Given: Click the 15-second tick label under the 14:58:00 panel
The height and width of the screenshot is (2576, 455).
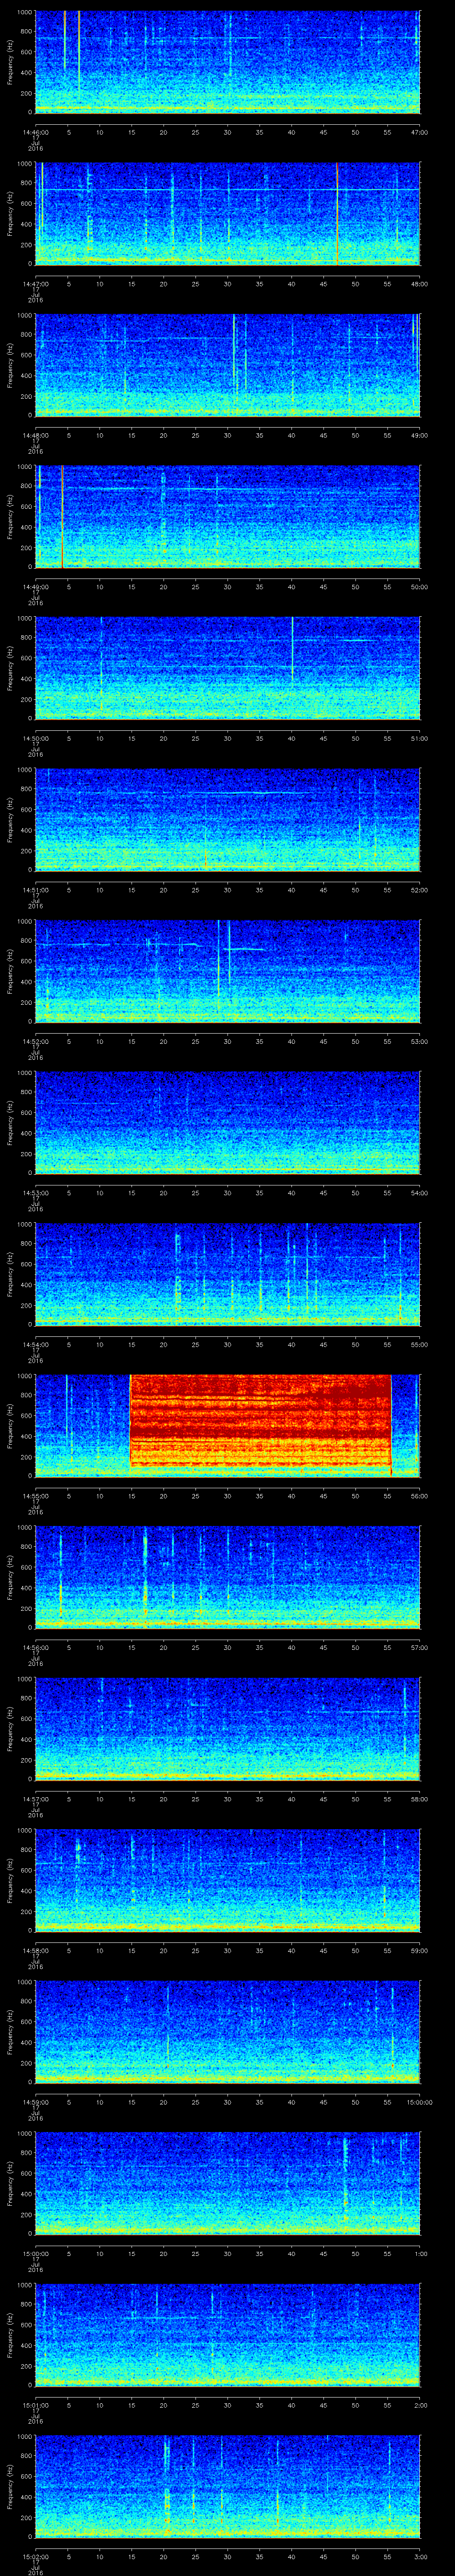Looking at the screenshot, I should tap(132, 1950).
